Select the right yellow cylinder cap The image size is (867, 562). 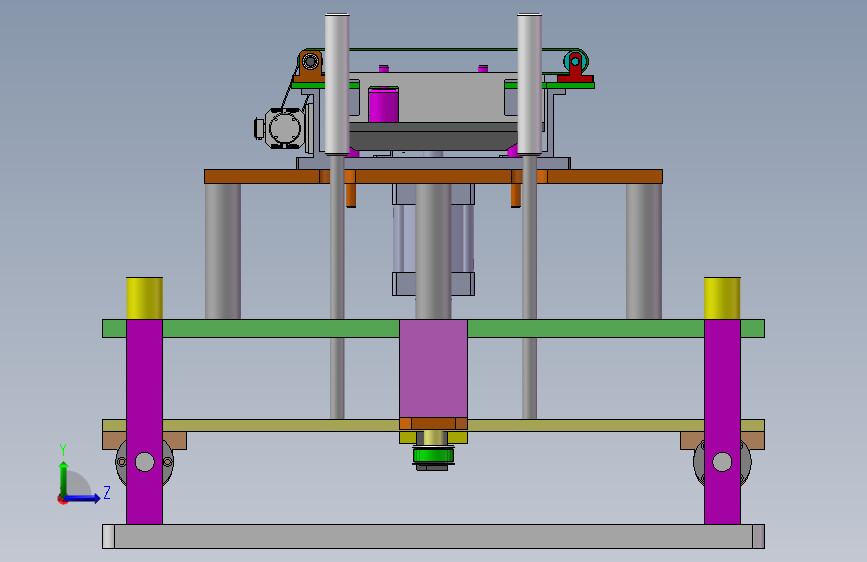click(722, 298)
